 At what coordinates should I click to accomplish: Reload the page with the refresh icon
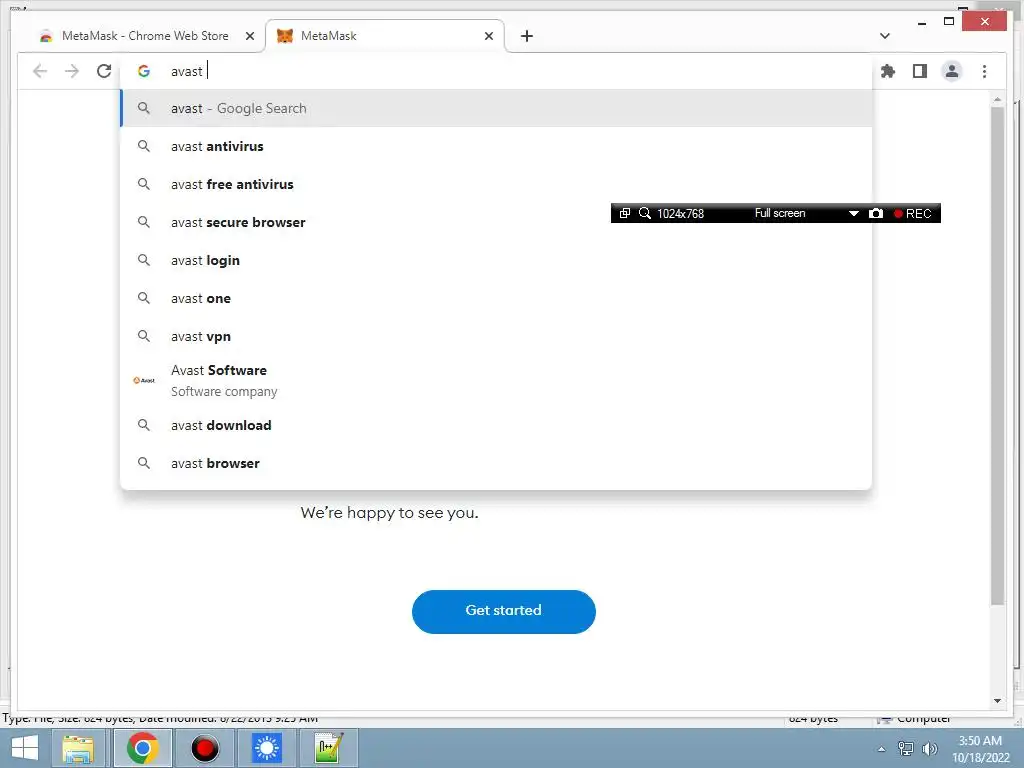(x=104, y=71)
